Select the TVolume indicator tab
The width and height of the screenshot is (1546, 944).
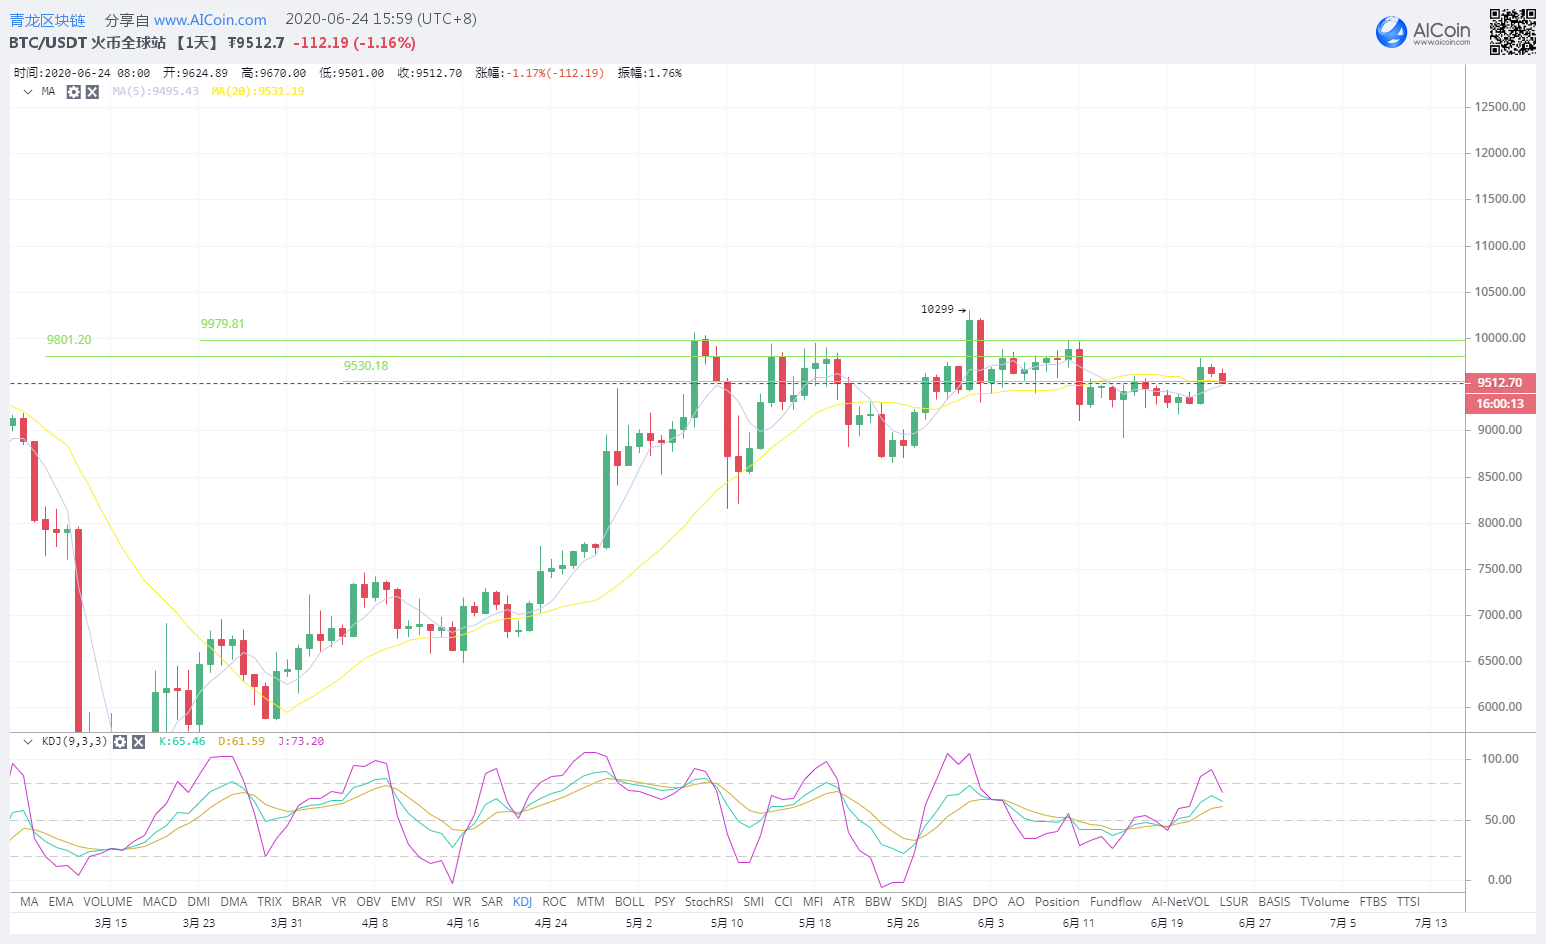pos(1325,902)
